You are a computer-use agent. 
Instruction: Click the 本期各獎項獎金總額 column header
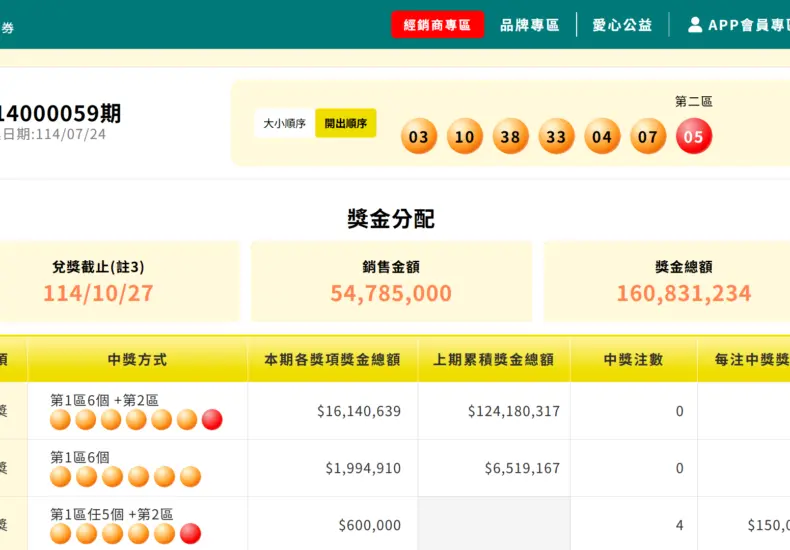pyautogui.click(x=333, y=360)
